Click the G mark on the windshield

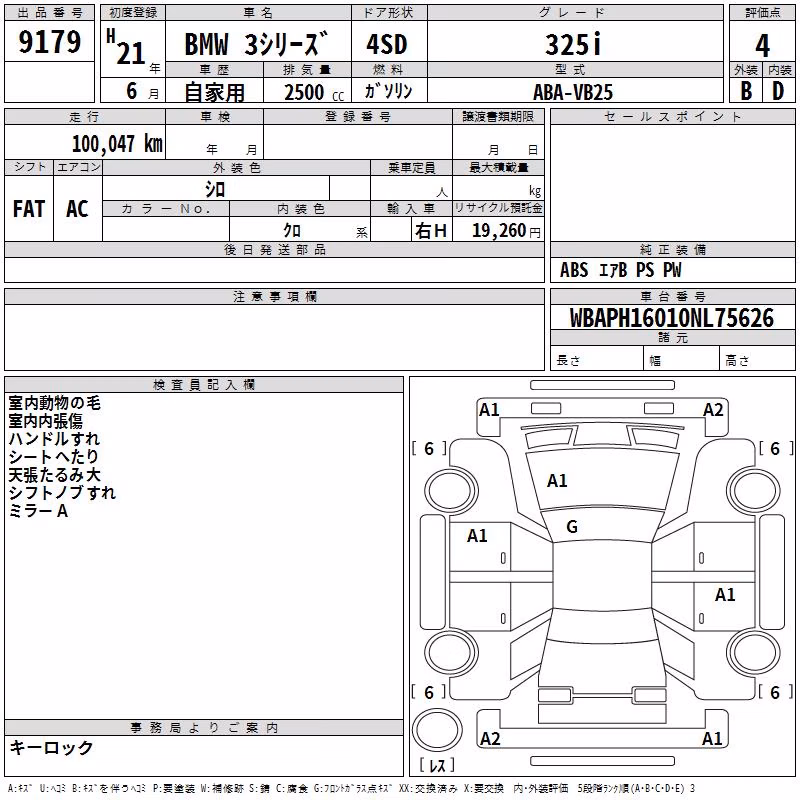pyautogui.click(x=572, y=527)
